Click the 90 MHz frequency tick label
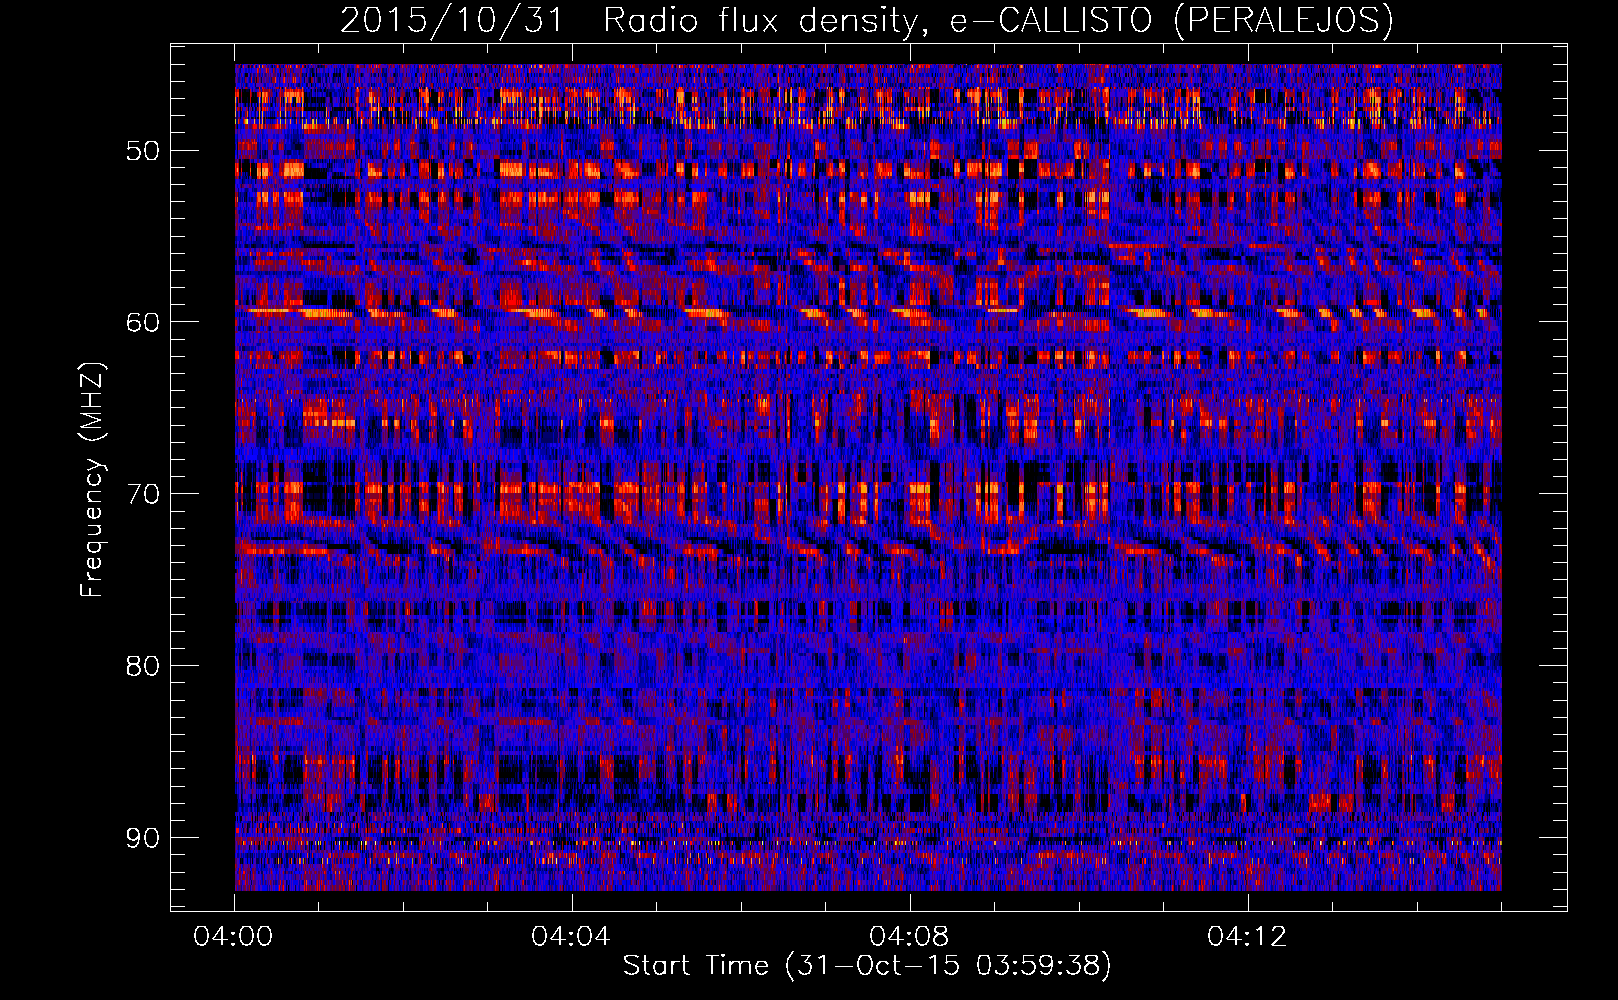1618x1000 pixels. [x=142, y=838]
